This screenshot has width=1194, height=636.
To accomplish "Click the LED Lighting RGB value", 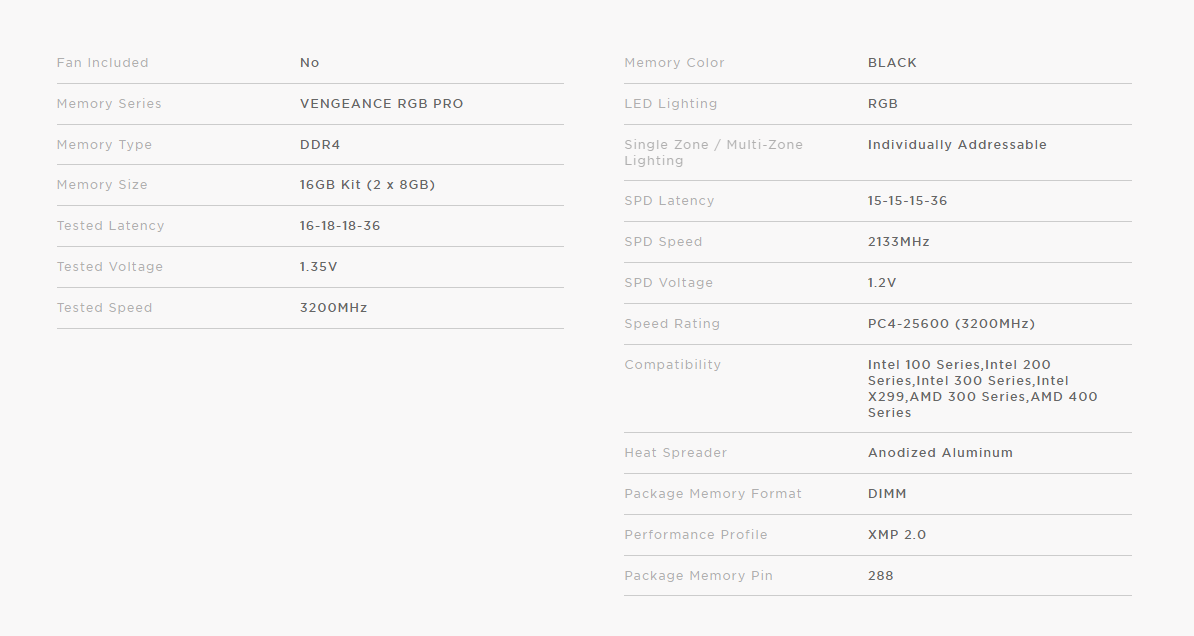I will [x=883, y=104].
